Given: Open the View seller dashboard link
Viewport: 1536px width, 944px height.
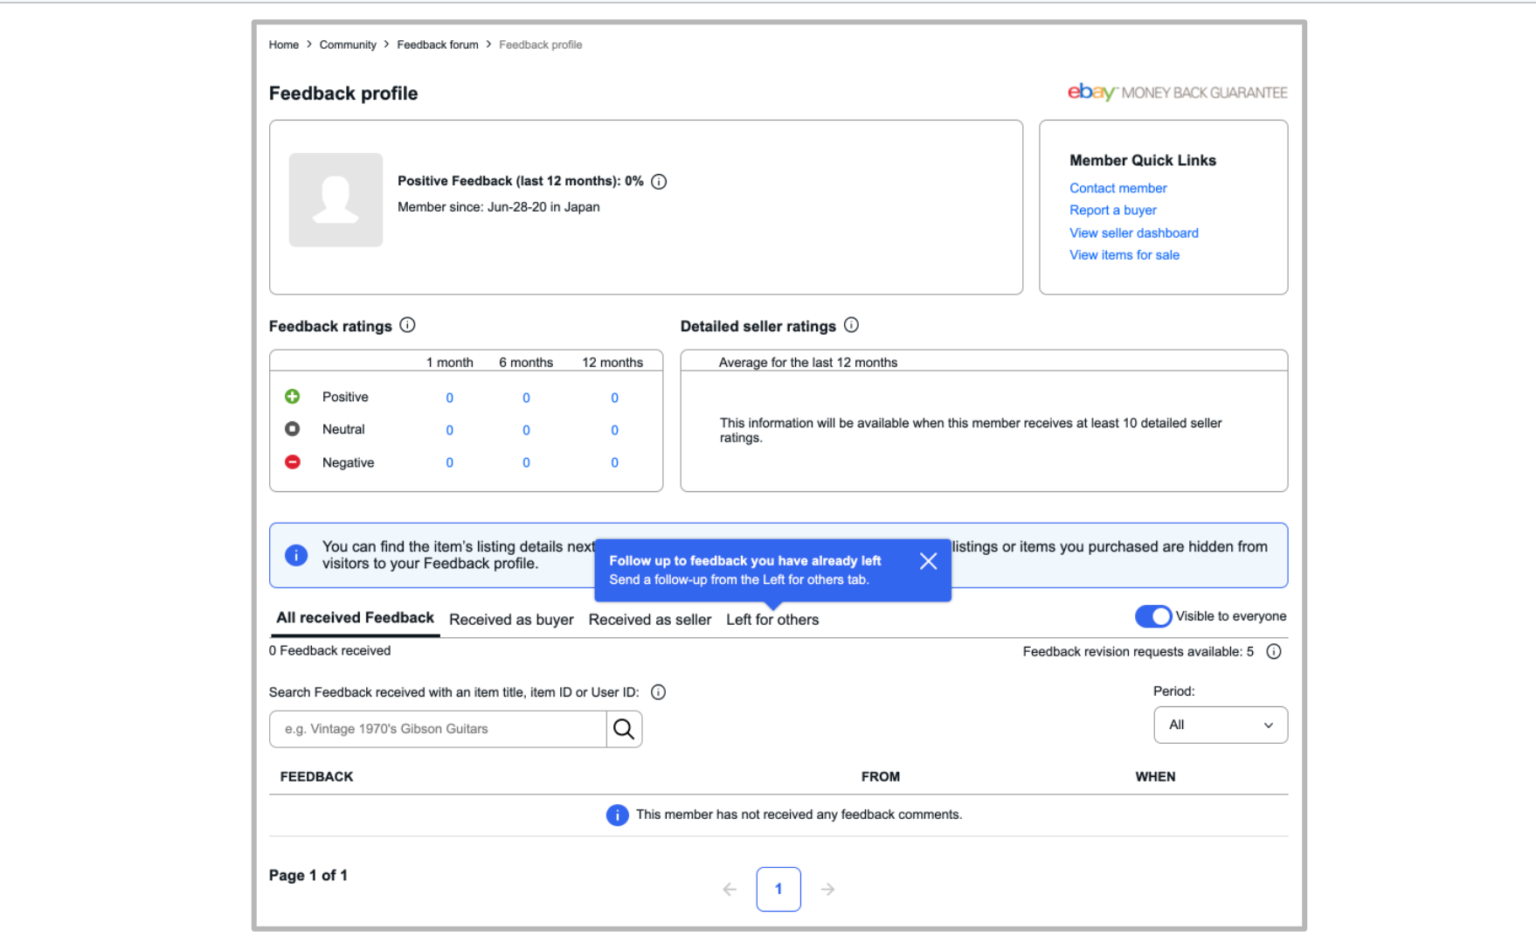Looking at the screenshot, I should 1134,233.
